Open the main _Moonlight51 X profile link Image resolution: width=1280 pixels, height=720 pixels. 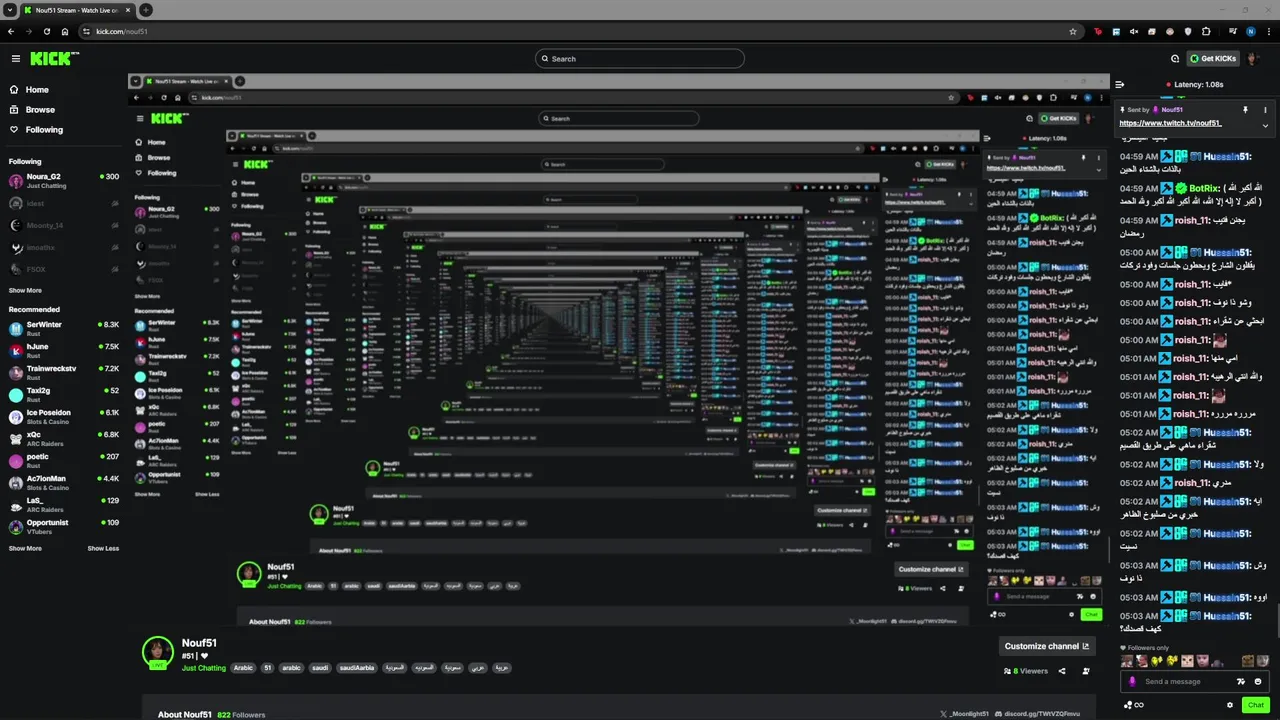pyautogui.click(x=964, y=714)
